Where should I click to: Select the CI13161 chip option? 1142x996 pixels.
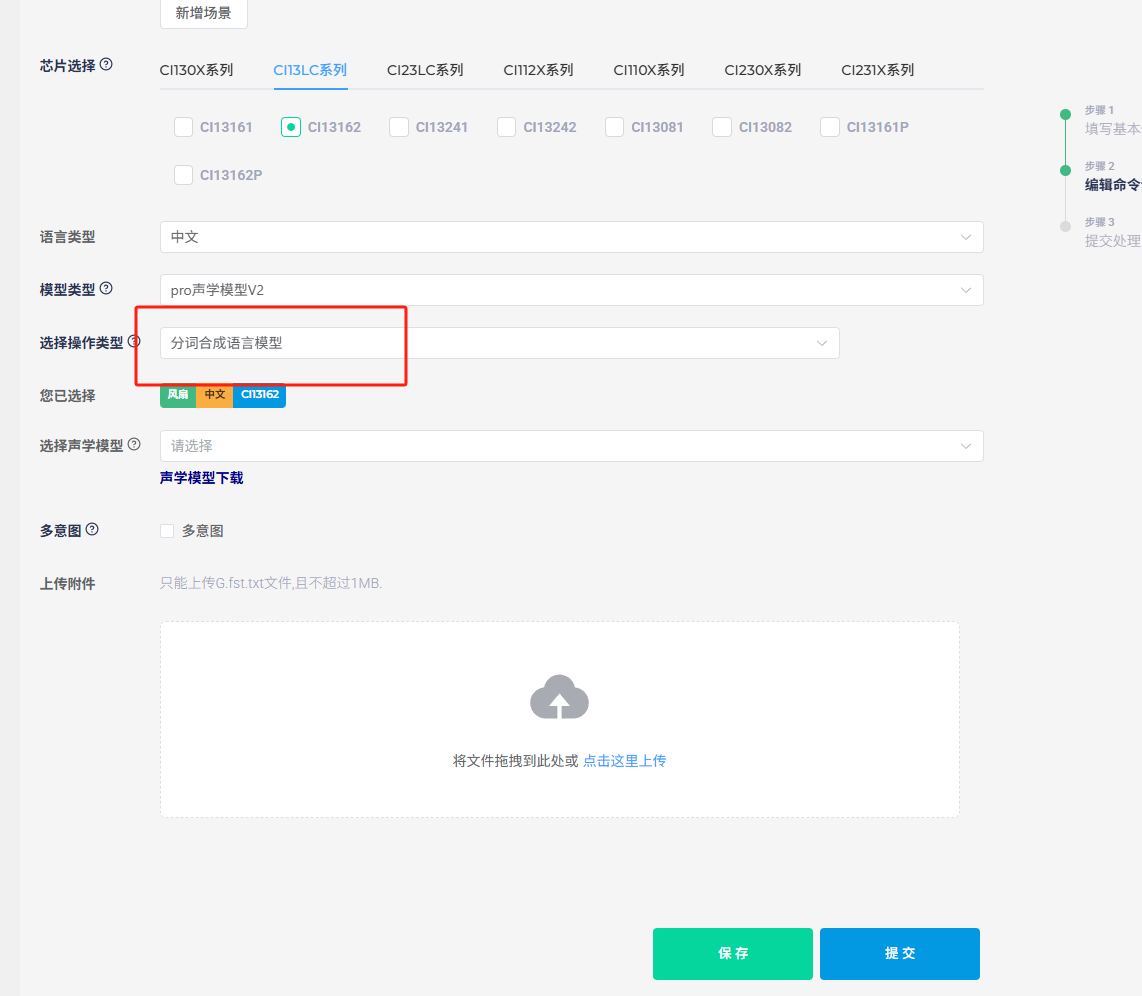click(184, 127)
